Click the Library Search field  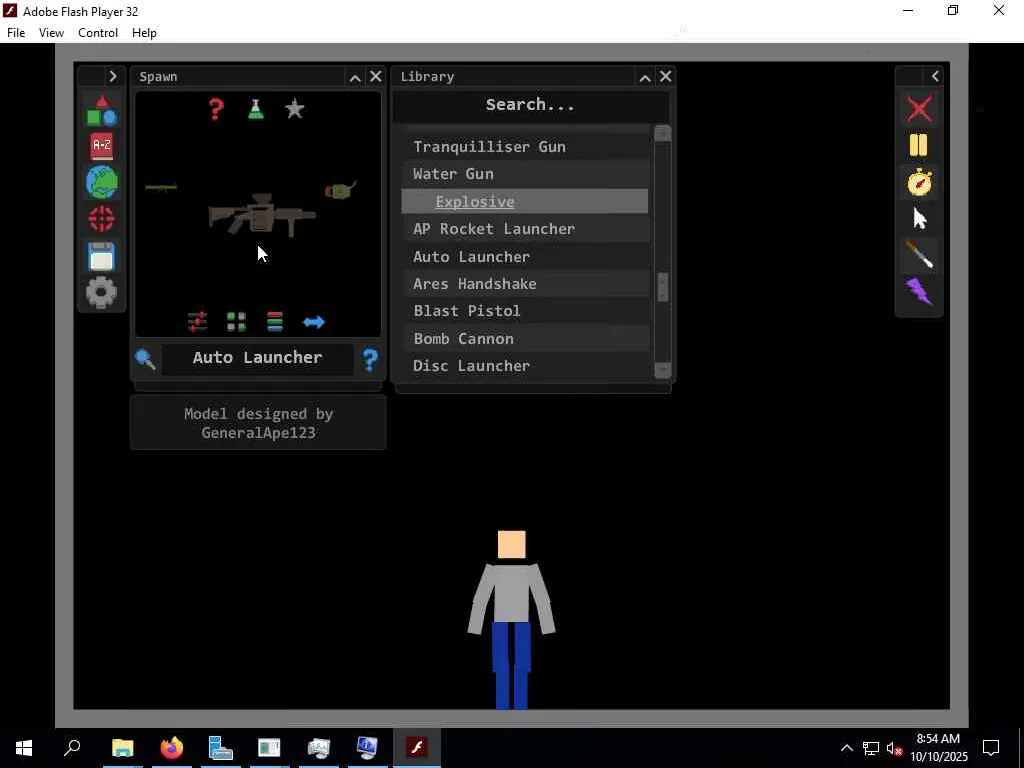(530, 104)
